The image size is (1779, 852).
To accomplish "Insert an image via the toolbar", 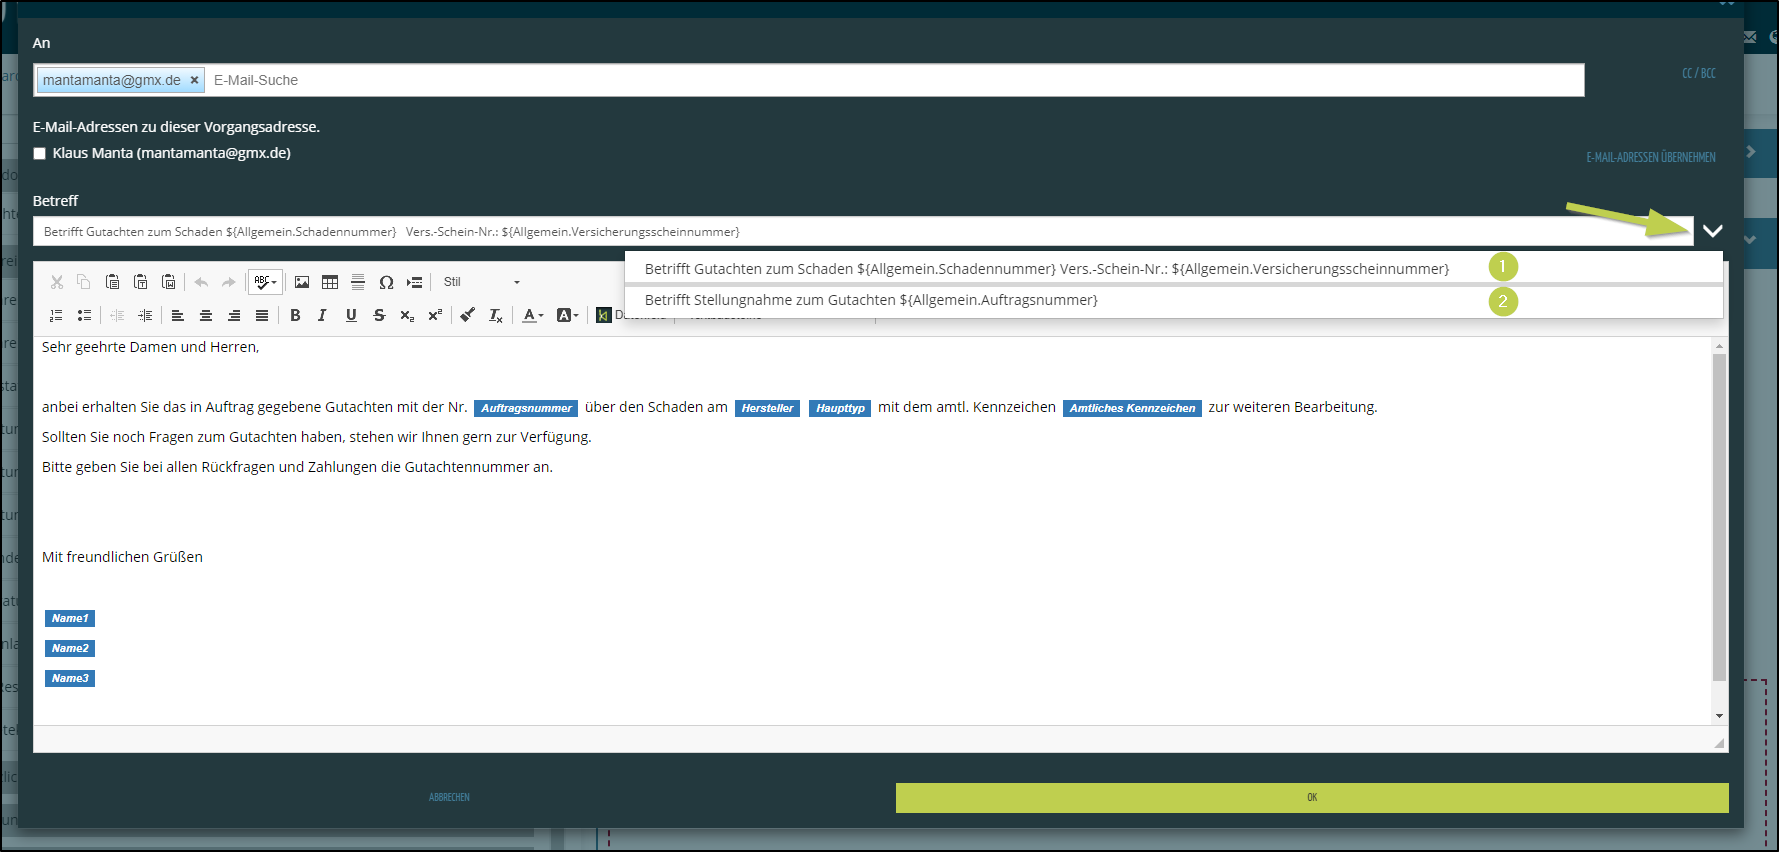I will [x=302, y=282].
